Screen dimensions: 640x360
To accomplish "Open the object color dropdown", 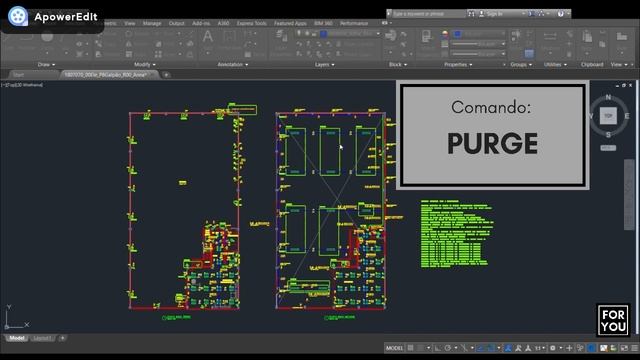I will click(480, 34).
